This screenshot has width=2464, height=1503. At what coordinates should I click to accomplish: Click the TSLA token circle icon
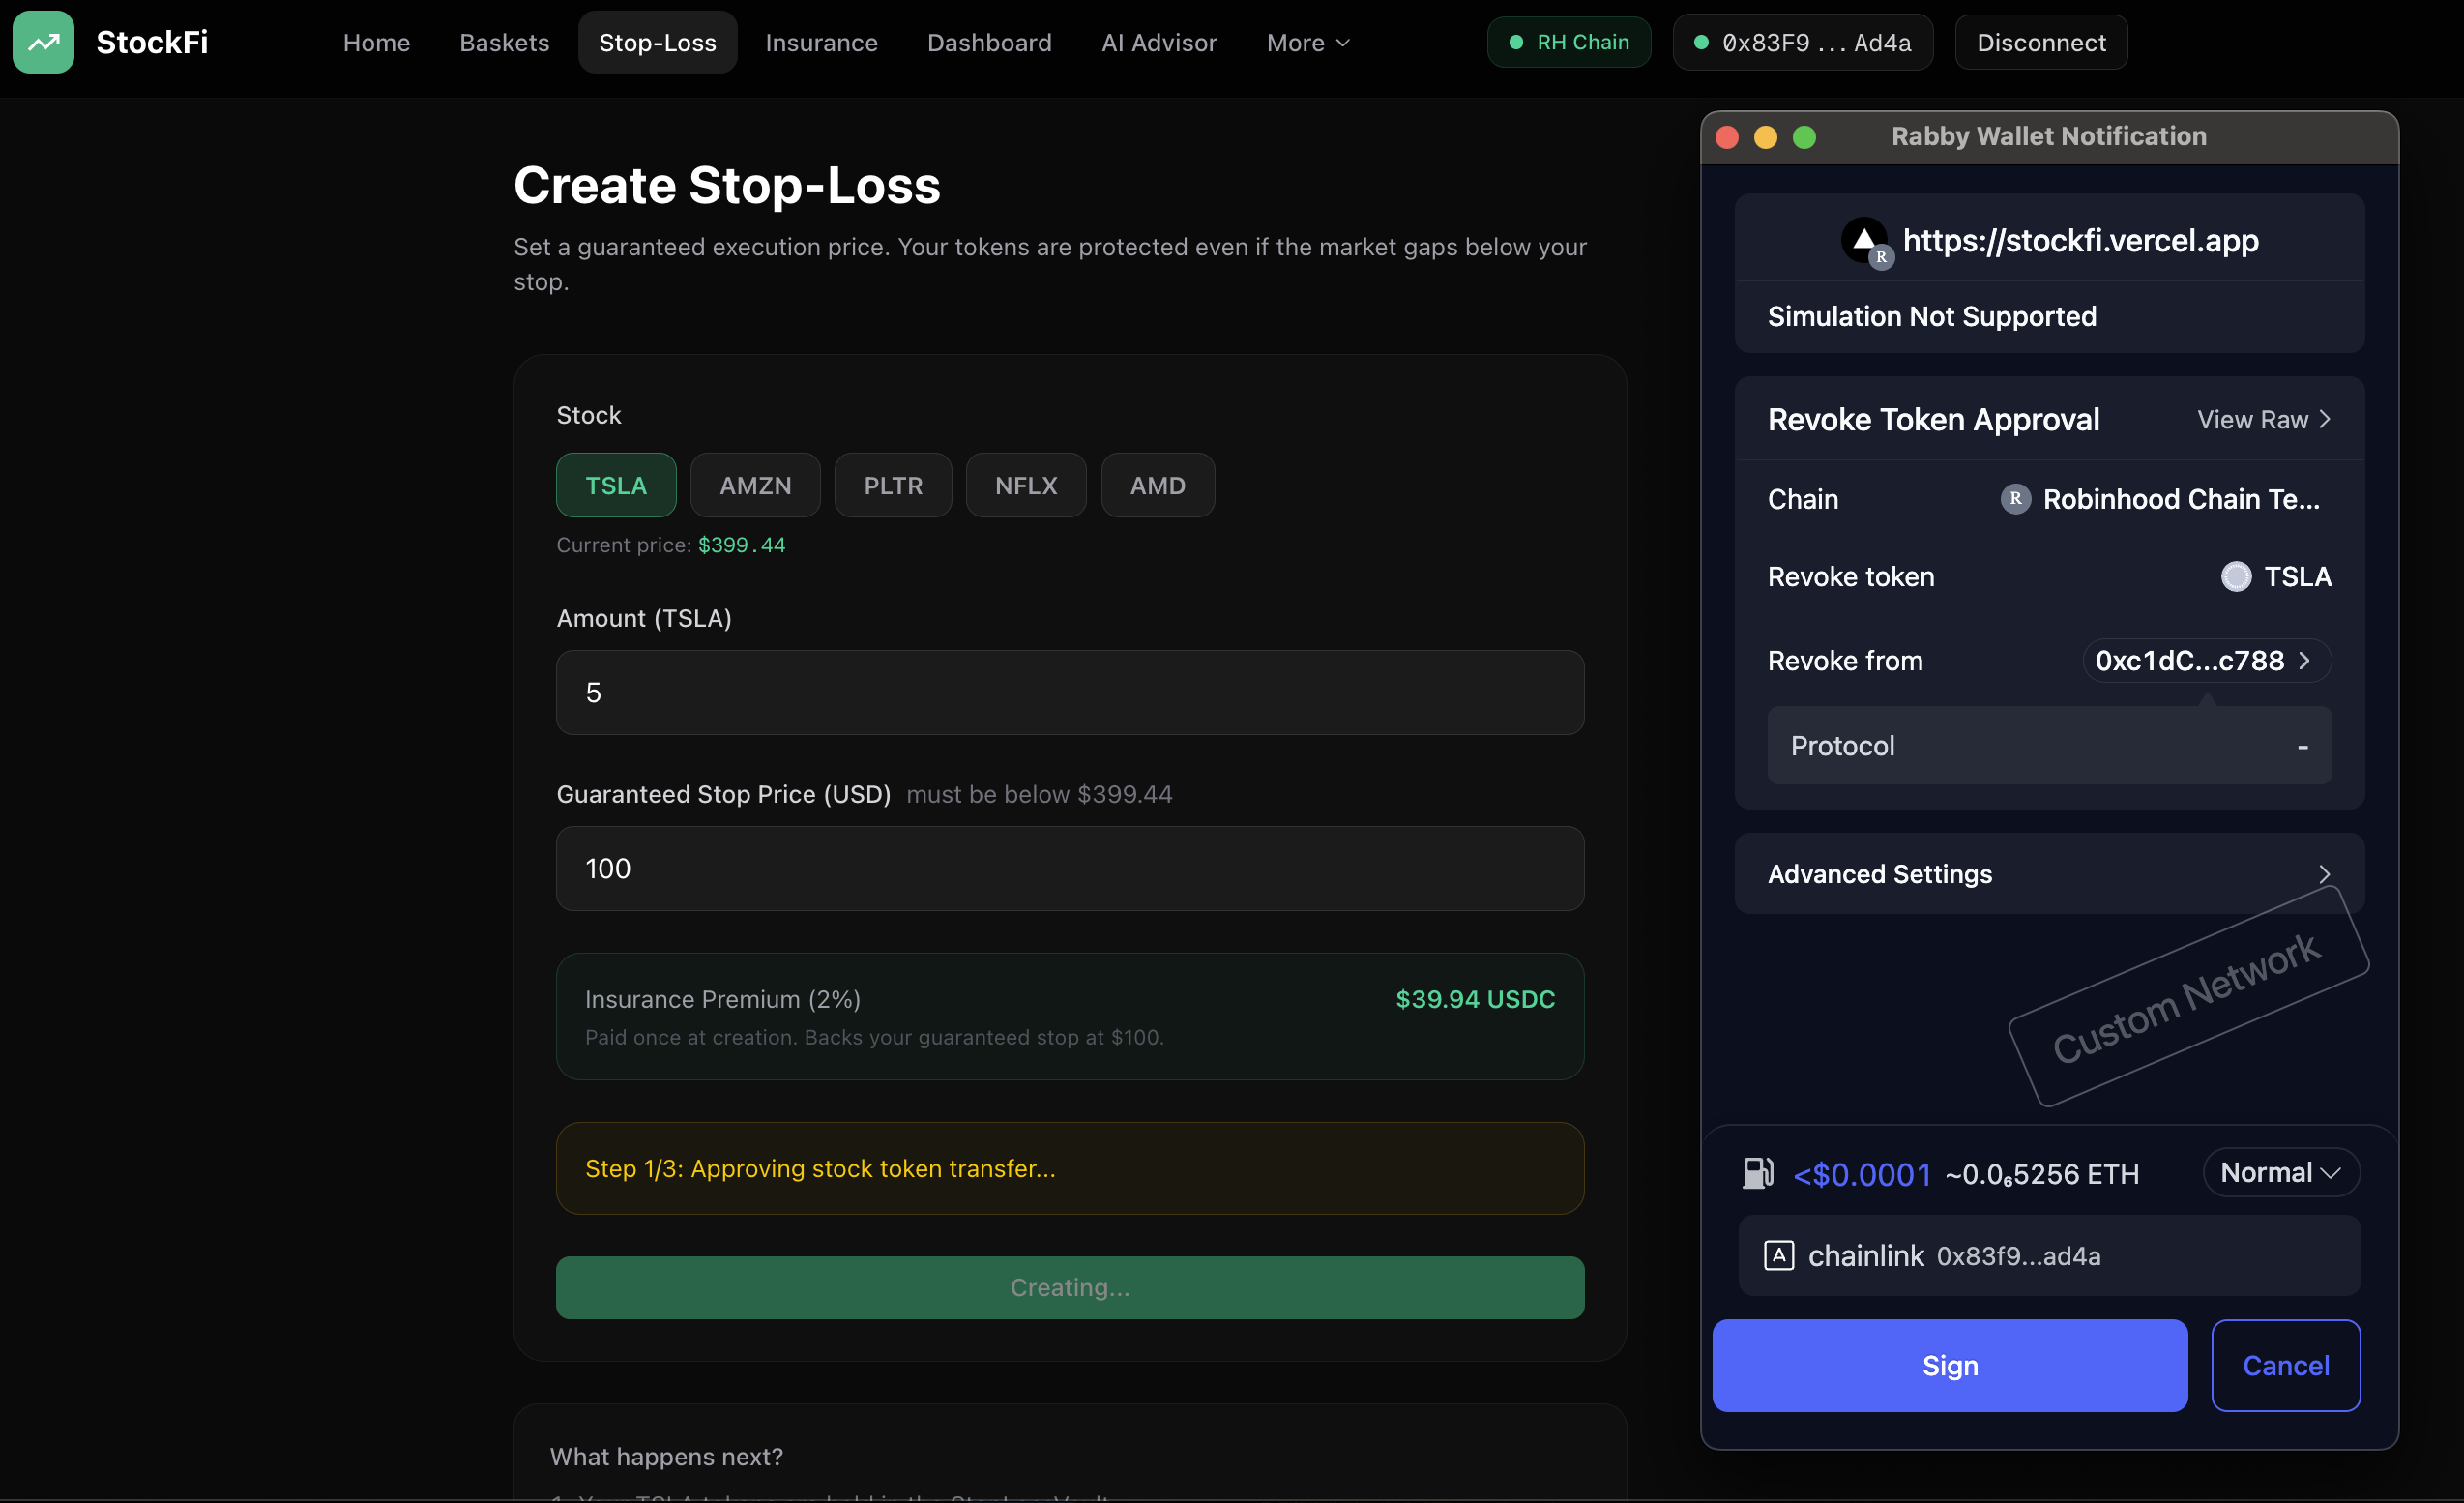coord(2236,577)
